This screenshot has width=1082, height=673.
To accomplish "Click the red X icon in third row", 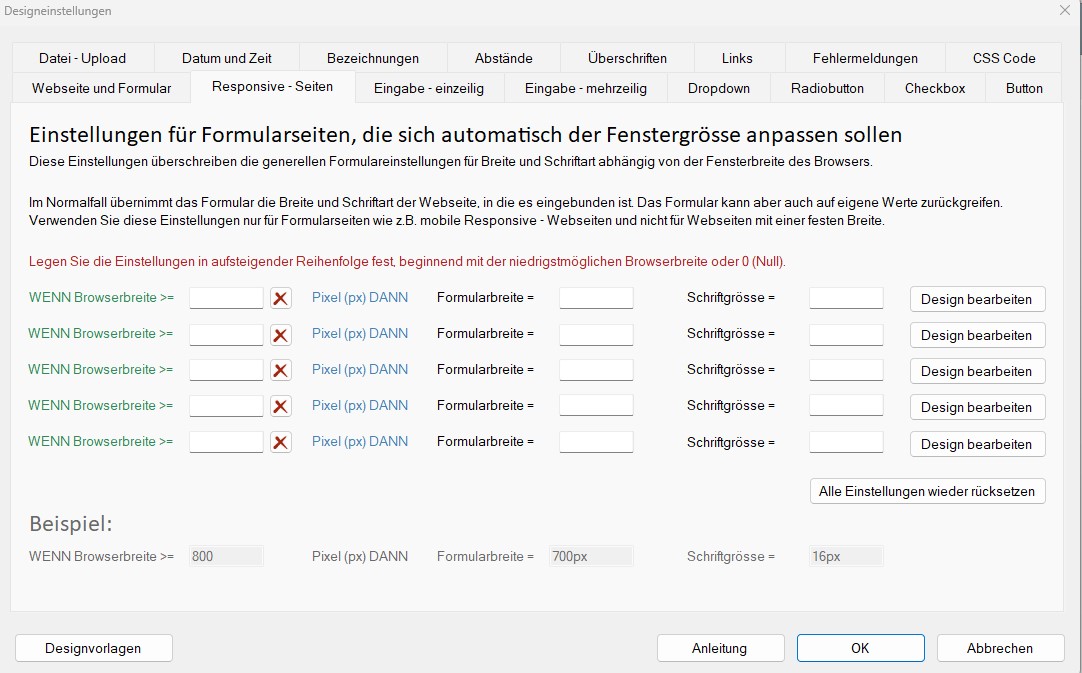I will 281,370.
